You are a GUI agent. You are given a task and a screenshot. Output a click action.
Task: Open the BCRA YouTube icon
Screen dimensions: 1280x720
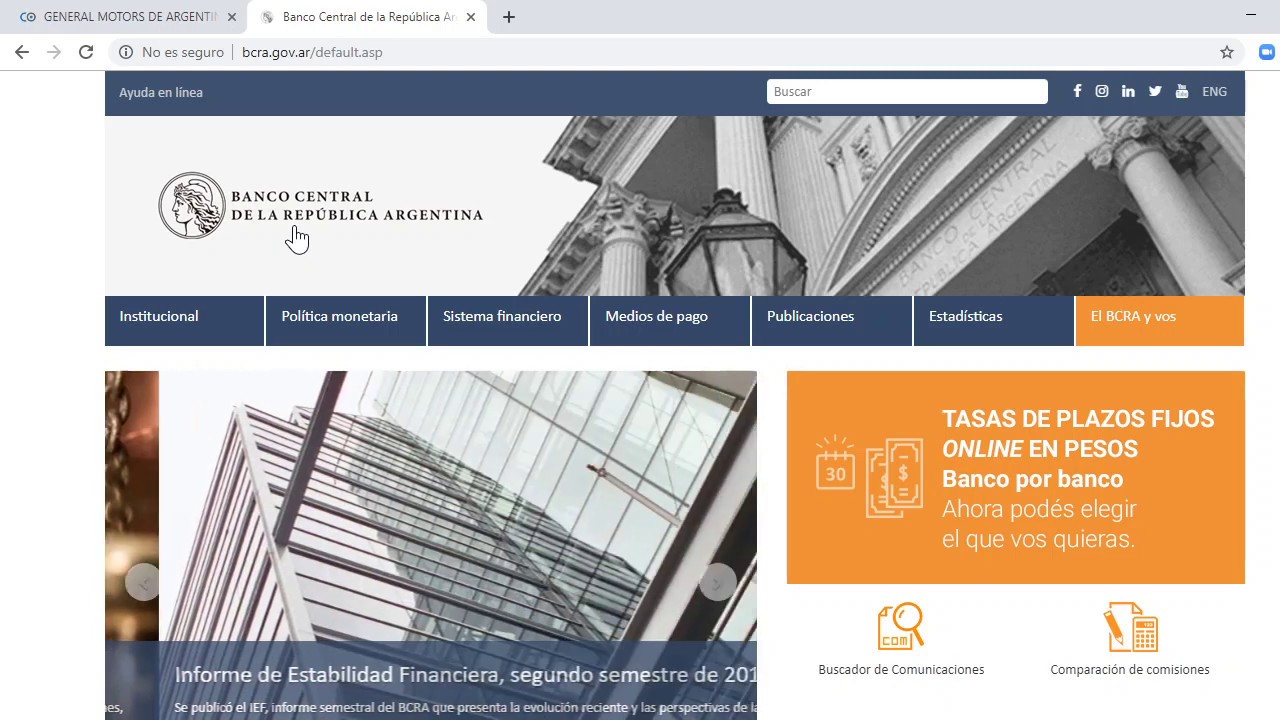click(x=1182, y=91)
